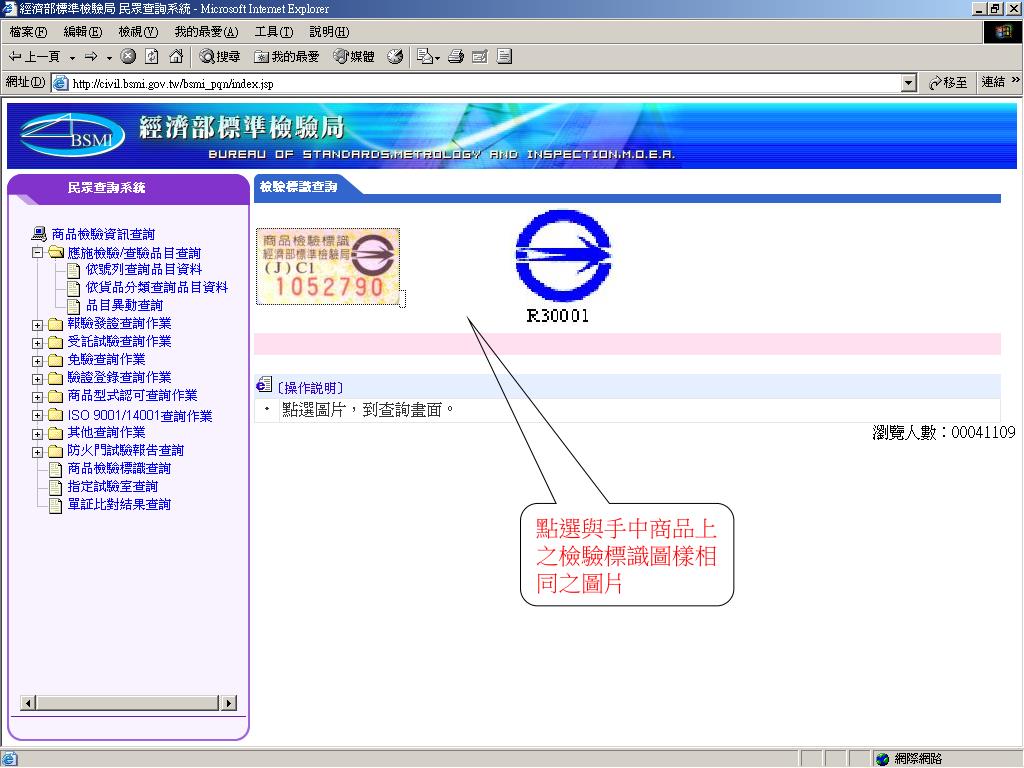Click the 商品檢驗資訊查詢 root tree item
This screenshot has height=768, width=1024.
click(103, 234)
